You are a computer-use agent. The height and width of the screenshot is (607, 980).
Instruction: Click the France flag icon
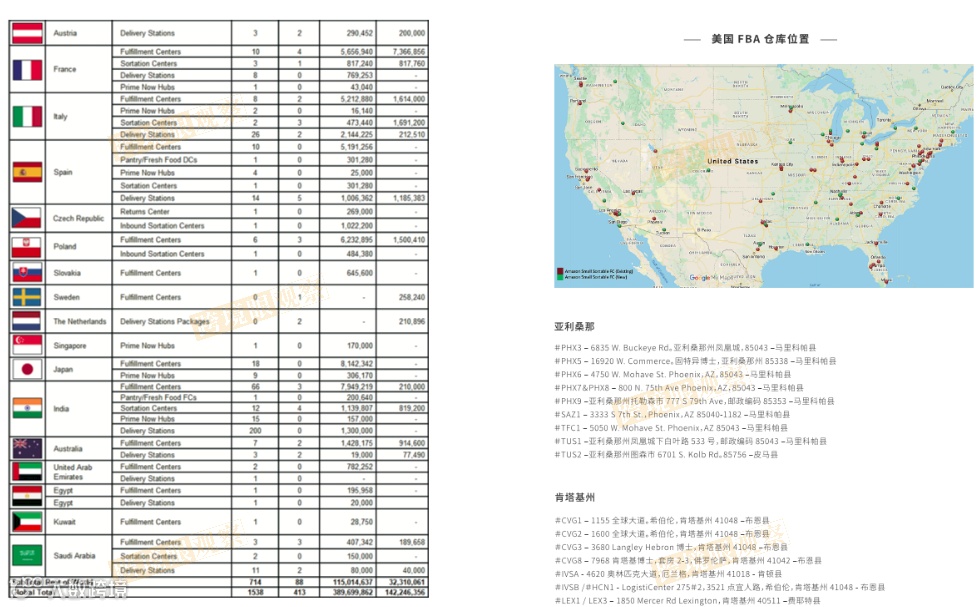28,69
